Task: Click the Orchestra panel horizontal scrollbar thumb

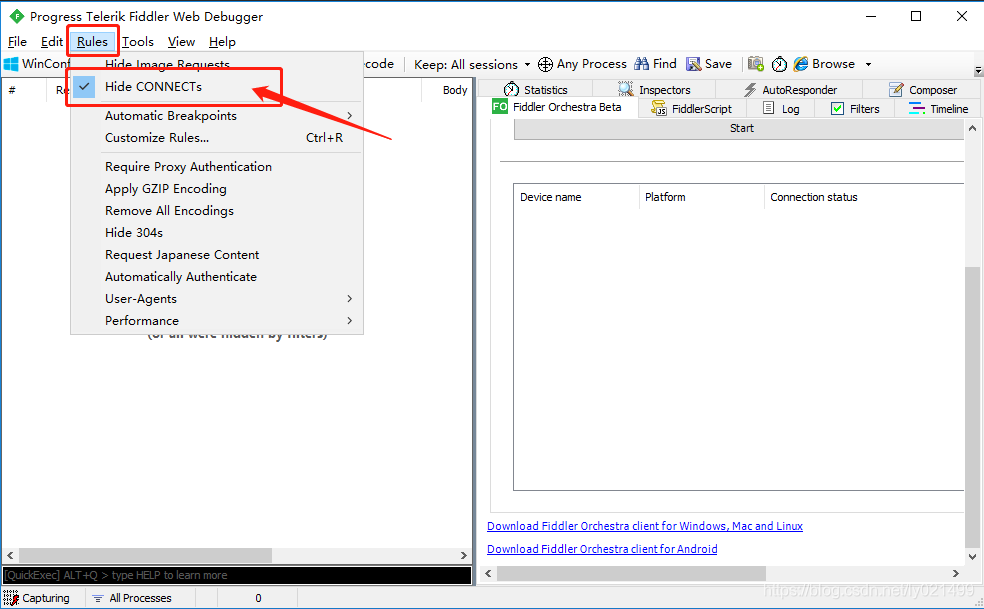Action: coord(631,573)
